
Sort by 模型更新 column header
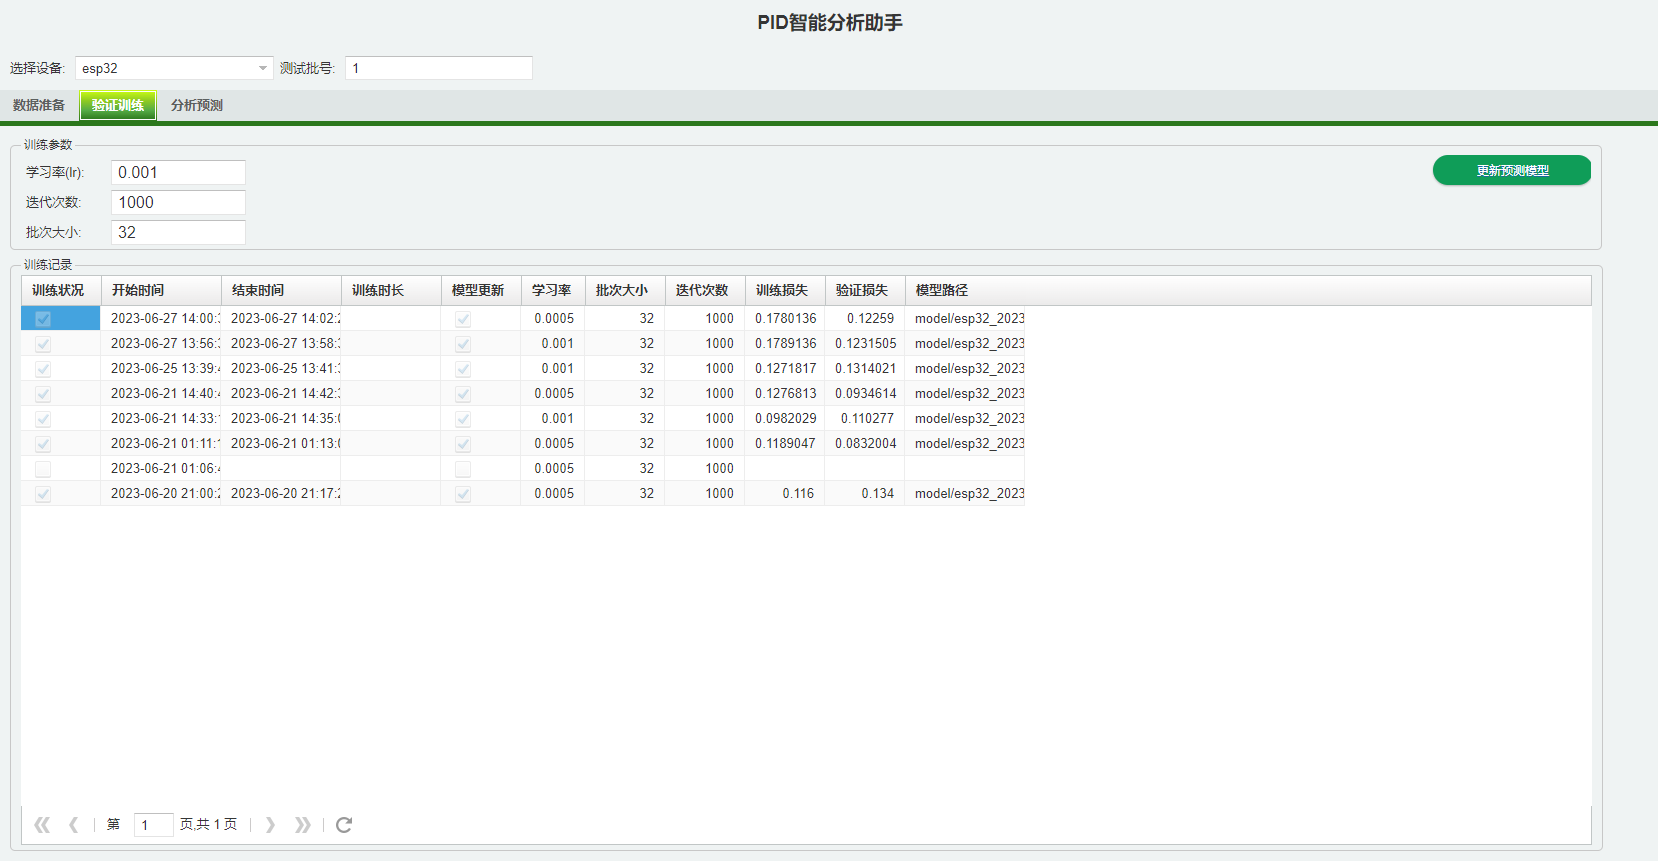tap(481, 290)
